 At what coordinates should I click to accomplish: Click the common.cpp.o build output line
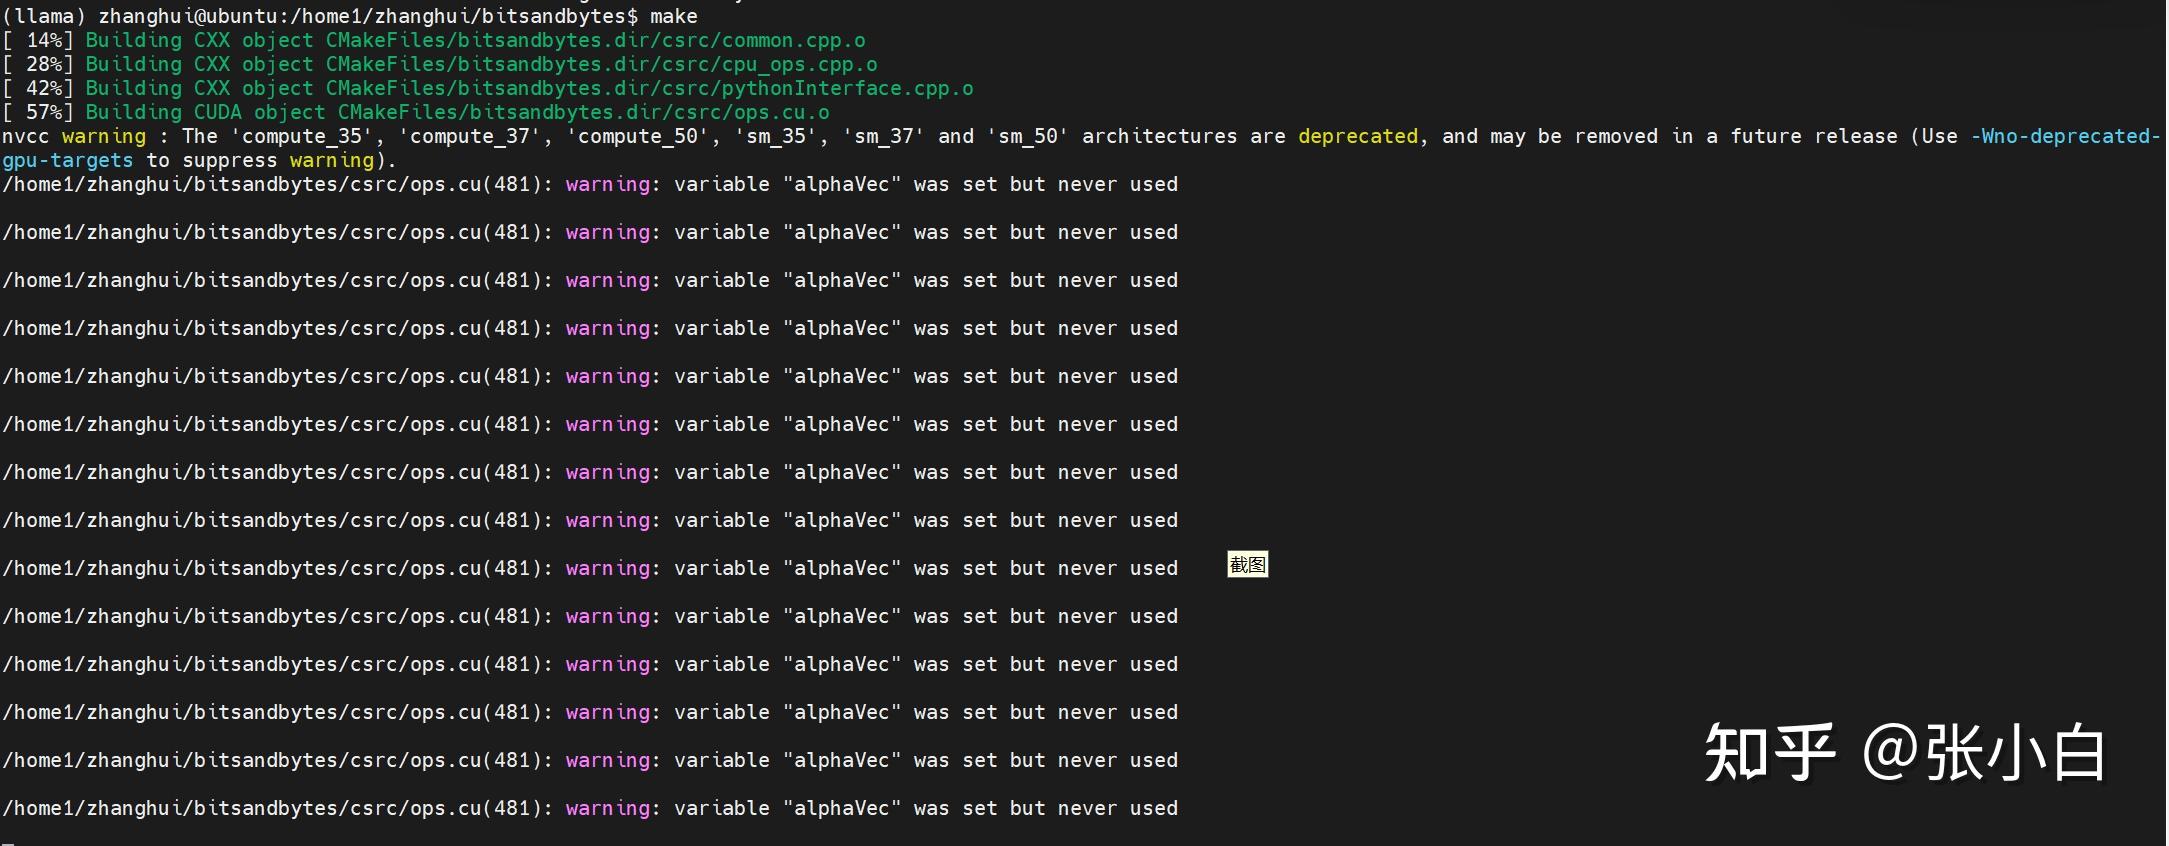point(475,40)
